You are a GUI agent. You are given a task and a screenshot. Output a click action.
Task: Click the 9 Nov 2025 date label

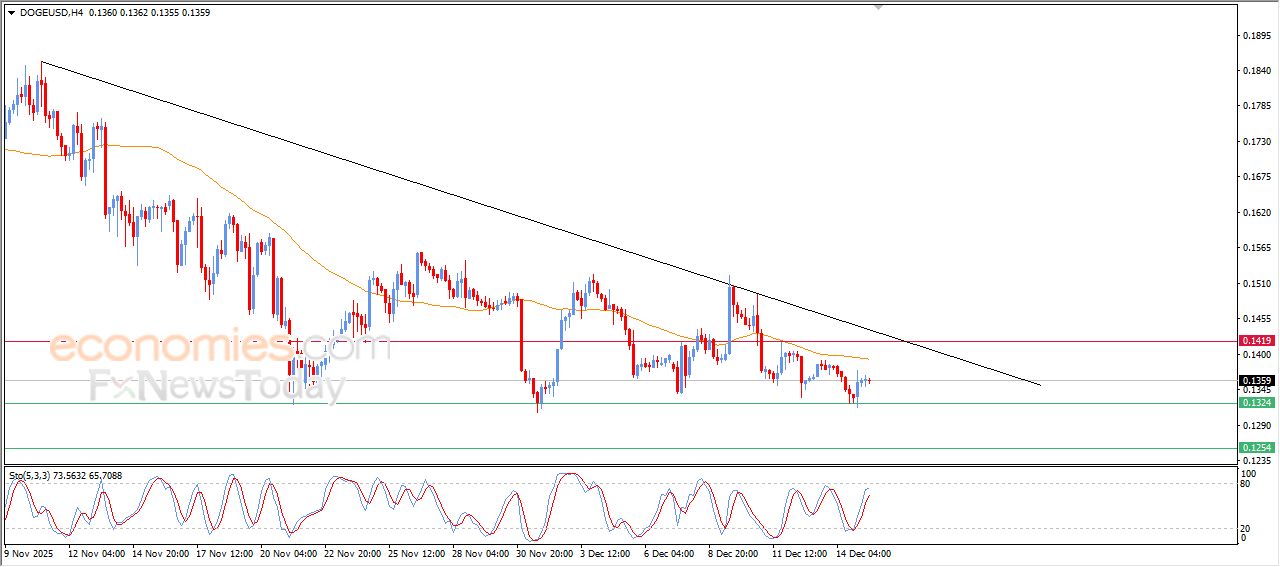click(x=31, y=553)
